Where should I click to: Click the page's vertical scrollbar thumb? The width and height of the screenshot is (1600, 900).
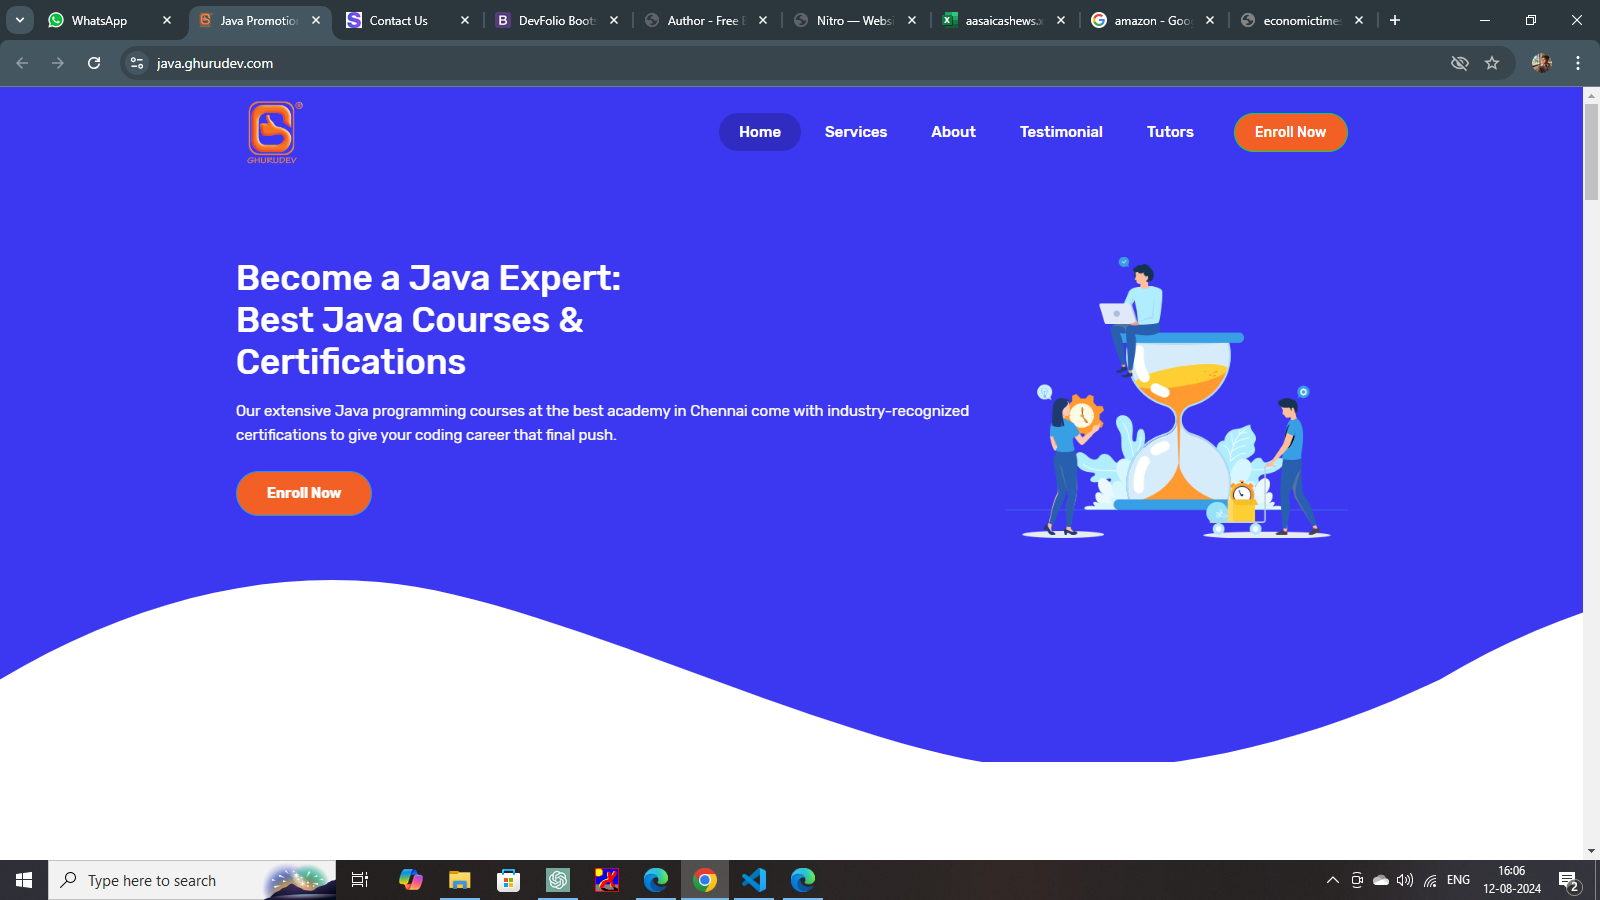tap(1591, 150)
